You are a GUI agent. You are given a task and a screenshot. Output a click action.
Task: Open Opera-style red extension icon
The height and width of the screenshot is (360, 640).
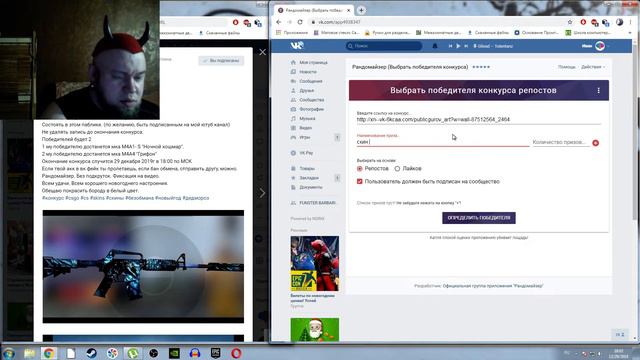(x=583, y=22)
